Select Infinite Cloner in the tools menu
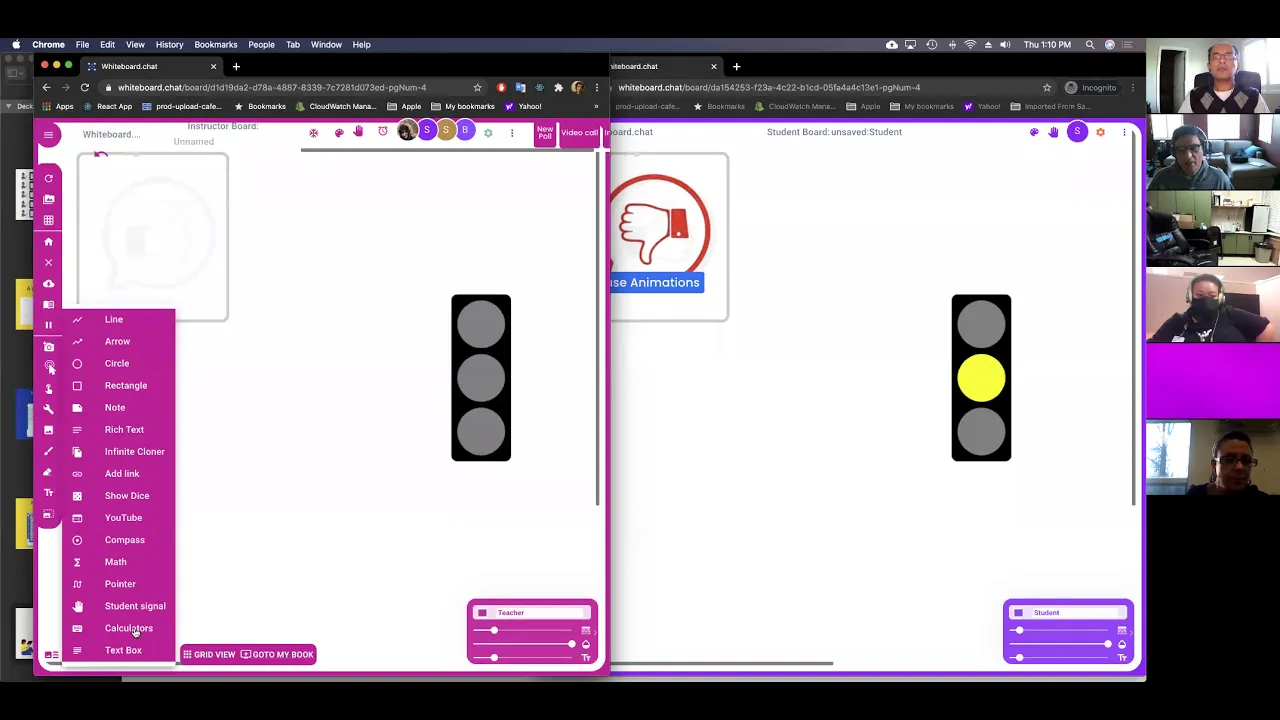Image resolution: width=1280 pixels, height=720 pixels. [118, 452]
